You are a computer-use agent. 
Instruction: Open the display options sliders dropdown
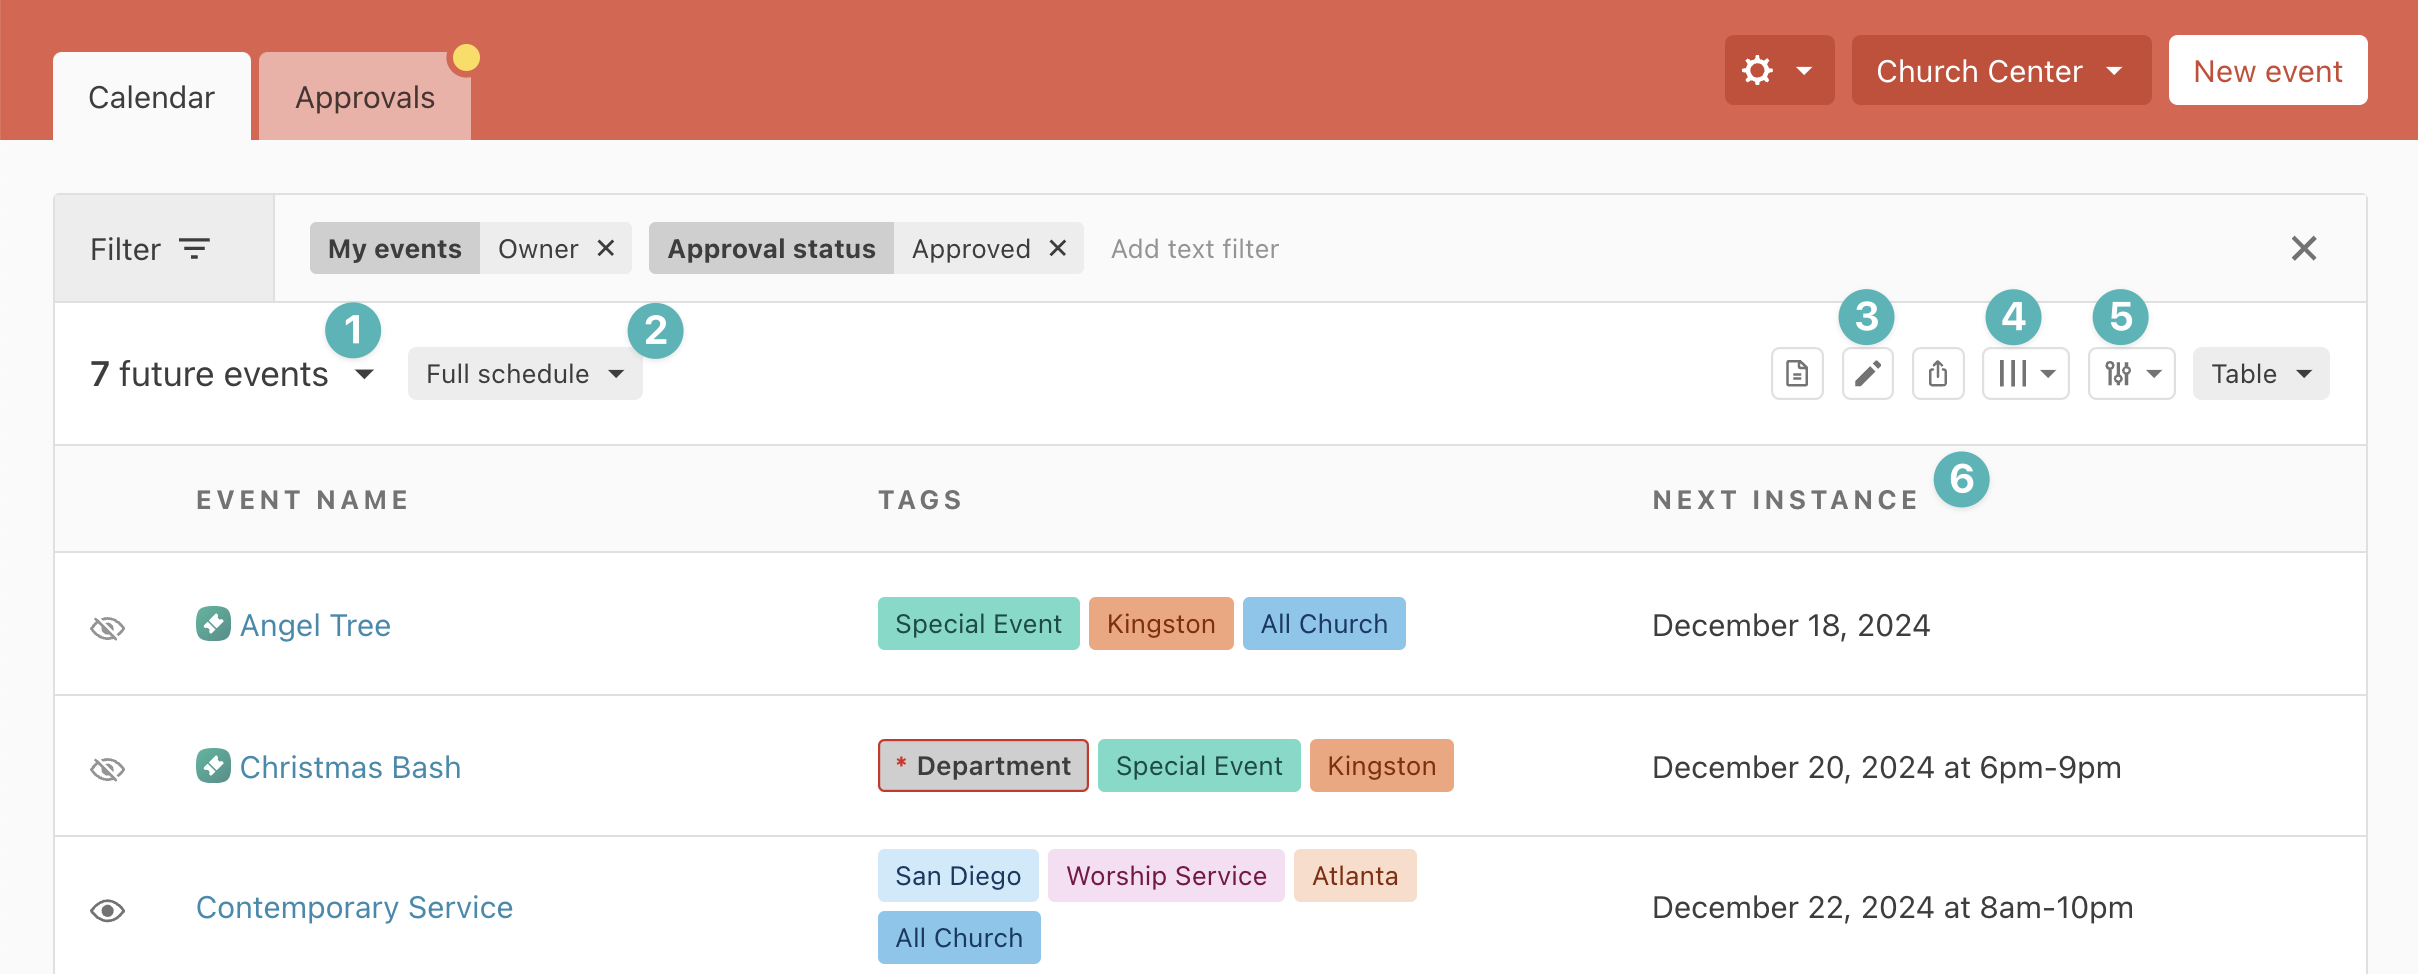pyautogui.click(x=2131, y=374)
